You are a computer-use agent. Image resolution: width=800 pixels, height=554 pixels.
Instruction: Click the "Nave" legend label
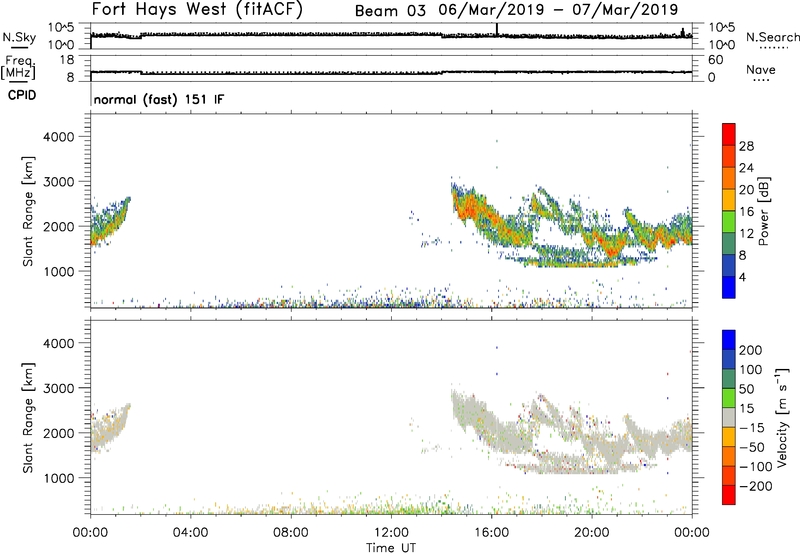click(761, 70)
